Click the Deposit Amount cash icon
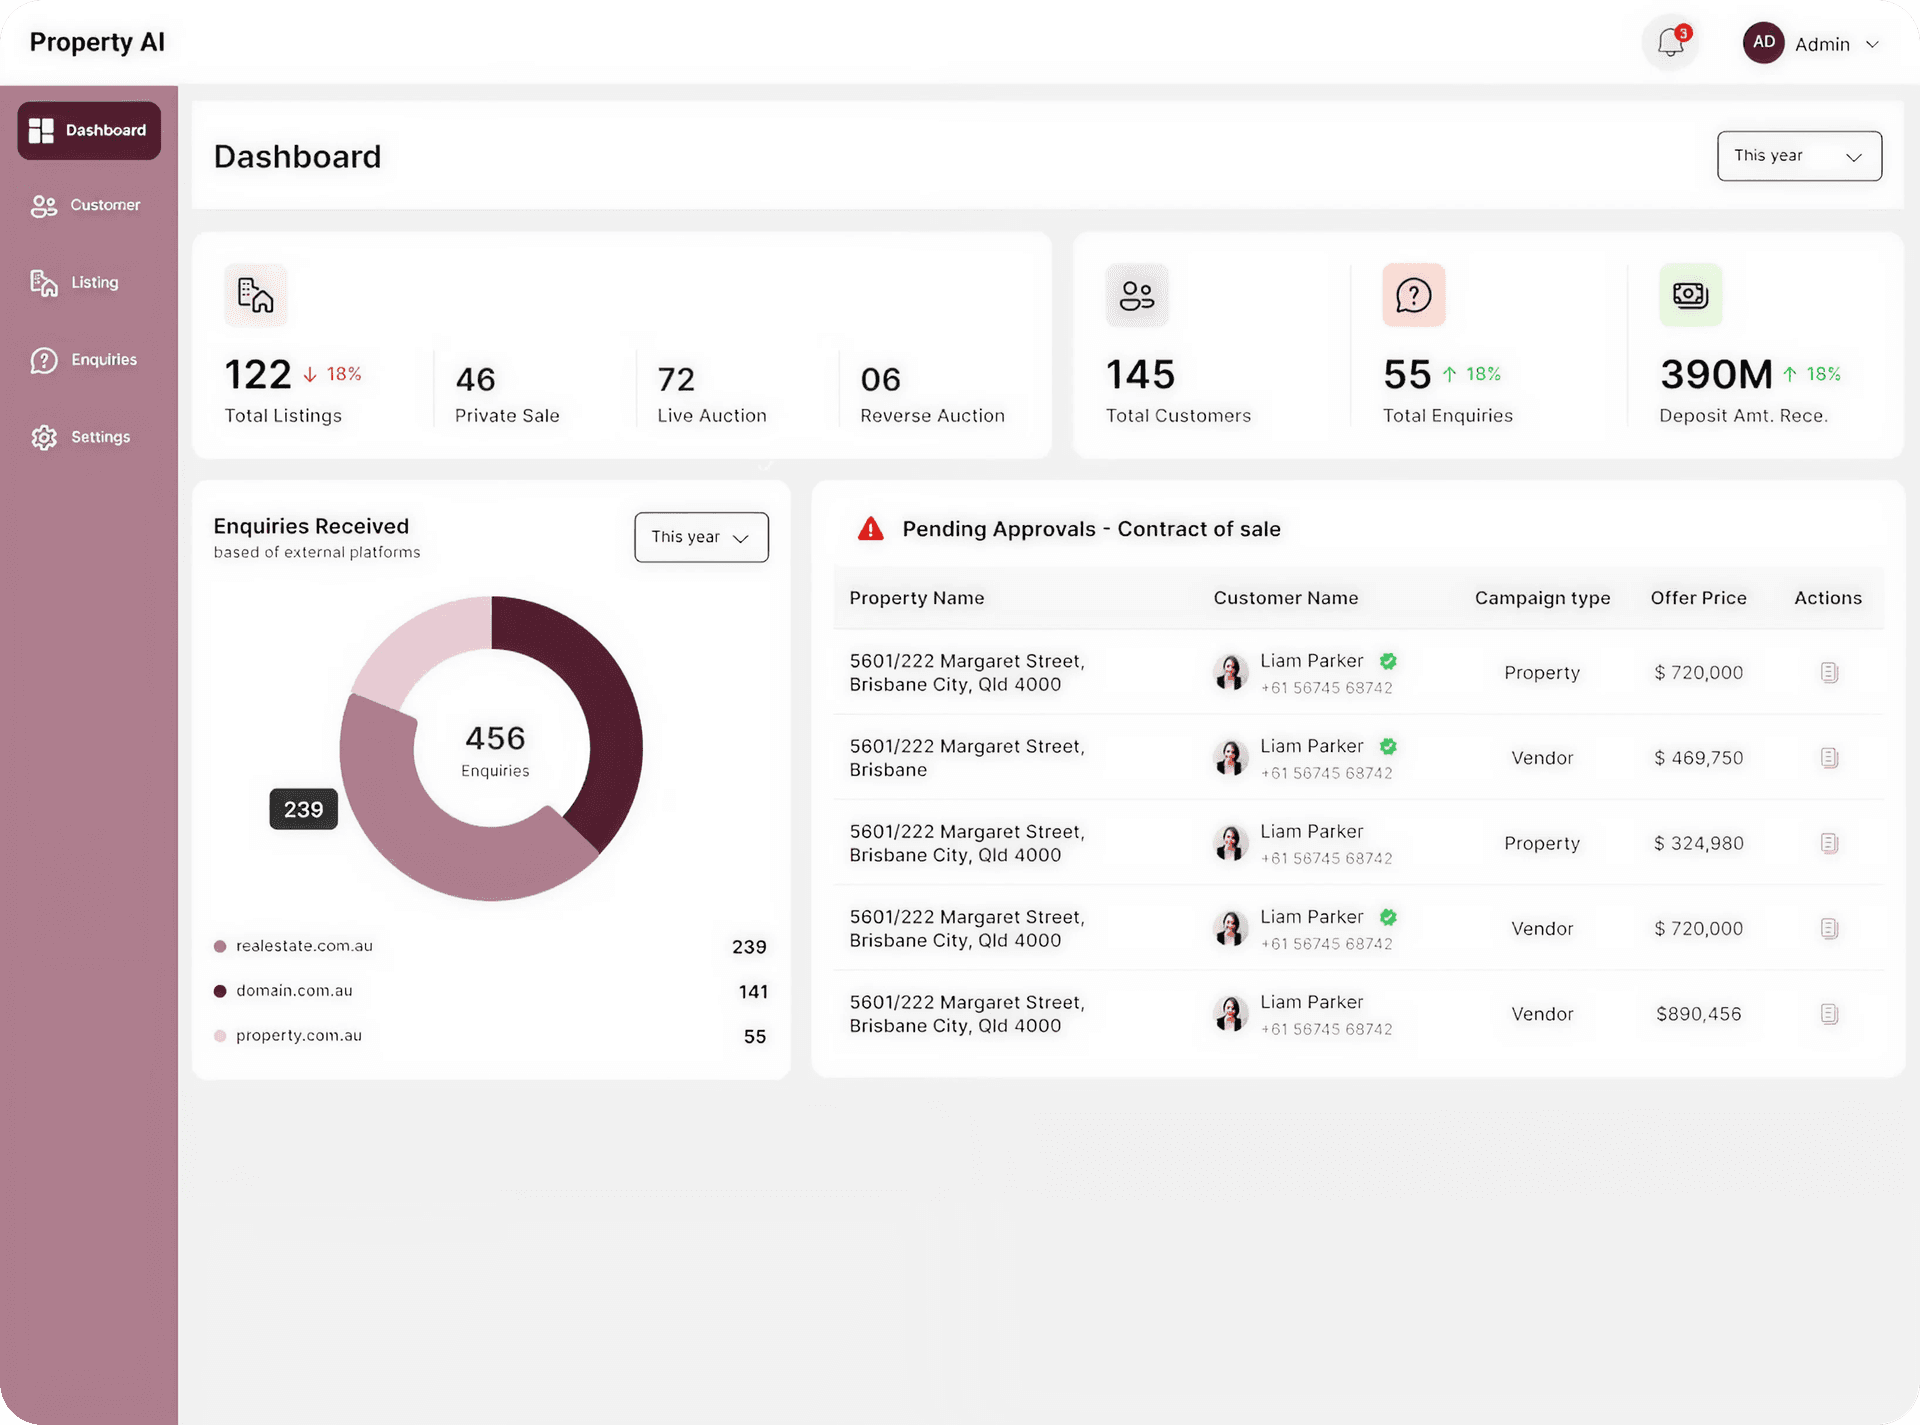 [x=1690, y=295]
